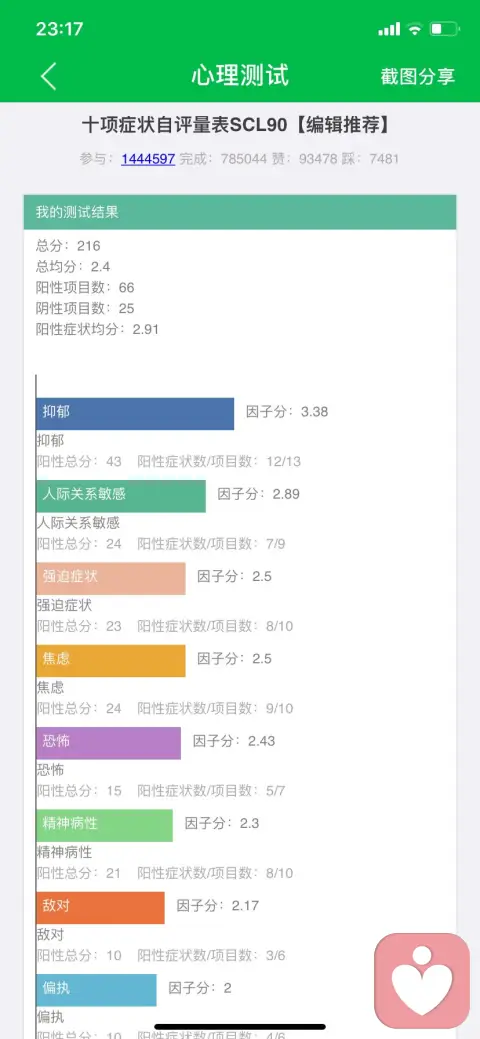Select the light green 精神病性 bar
The image size is (480, 1039).
[105, 826]
